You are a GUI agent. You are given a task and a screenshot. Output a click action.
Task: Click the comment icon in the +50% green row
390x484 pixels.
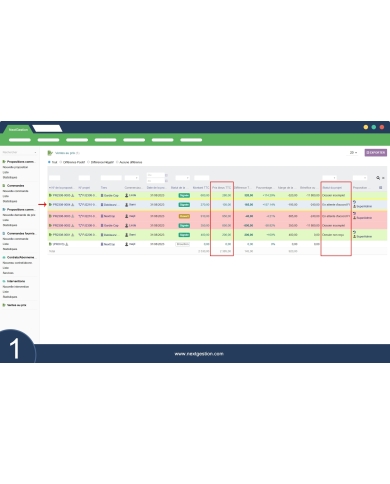[354, 232]
